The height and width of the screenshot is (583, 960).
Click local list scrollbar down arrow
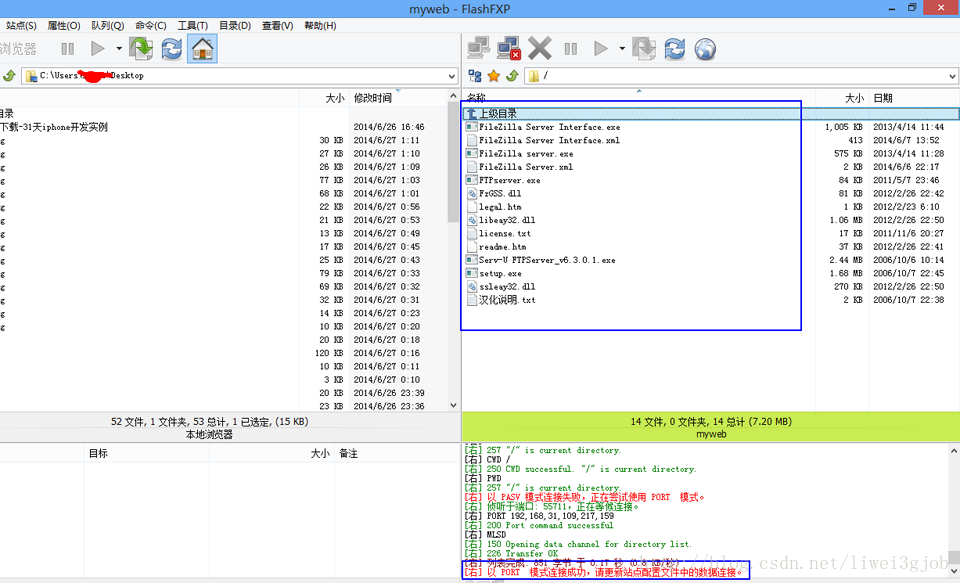click(x=453, y=405)
